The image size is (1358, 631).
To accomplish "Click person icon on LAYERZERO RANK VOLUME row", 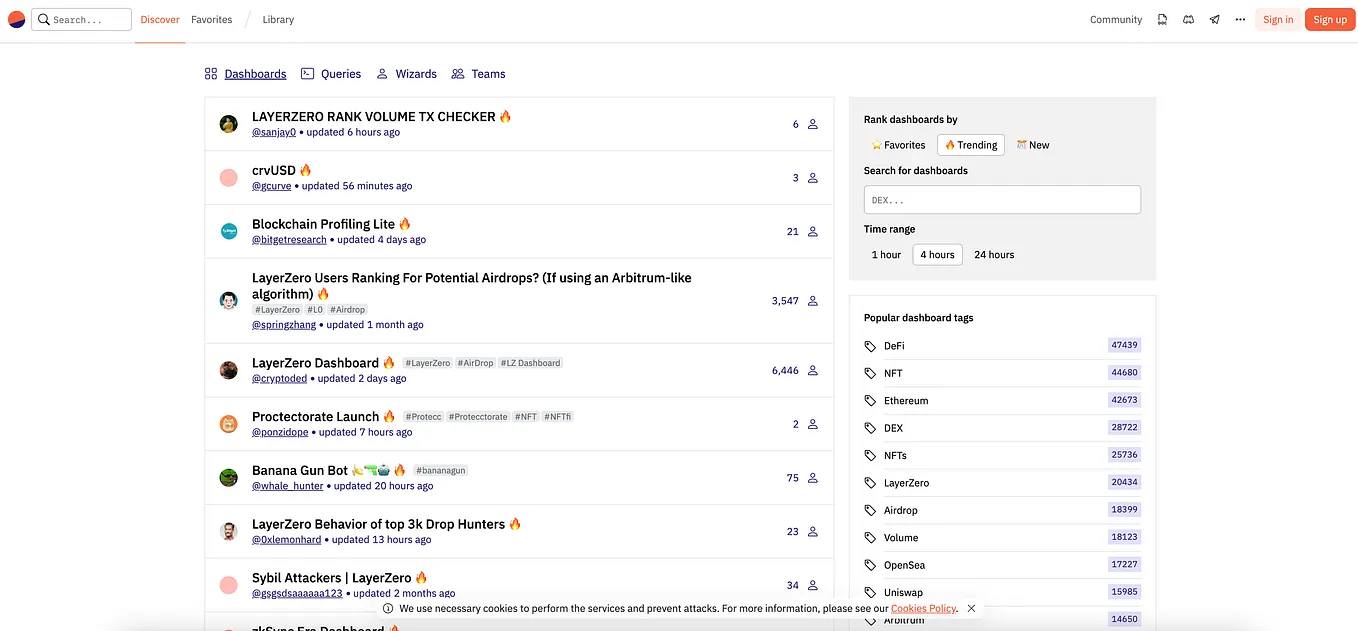I will point(813,124).
